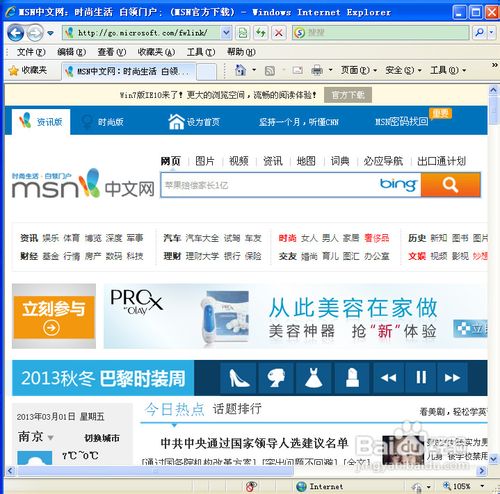Image resolution: width=500 pixels, height=494 pixels.
Task: Open the 收藏夹(A) menu
Action: (156, 52)
